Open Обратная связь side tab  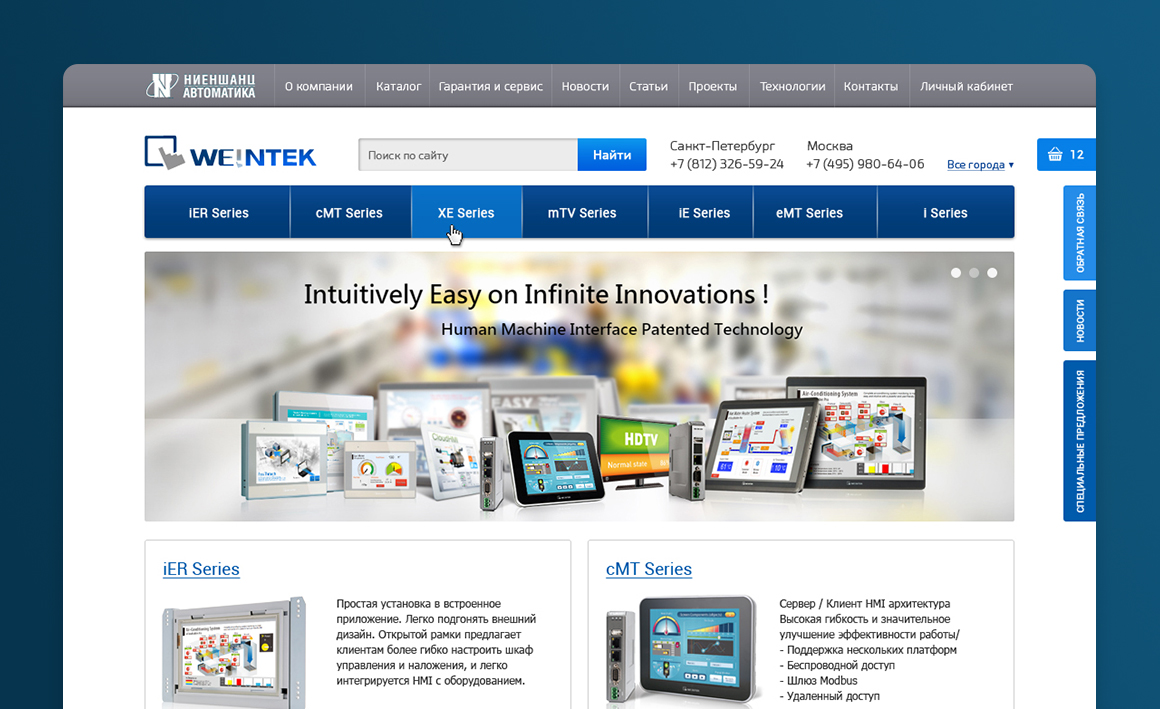pos(1079,233)
